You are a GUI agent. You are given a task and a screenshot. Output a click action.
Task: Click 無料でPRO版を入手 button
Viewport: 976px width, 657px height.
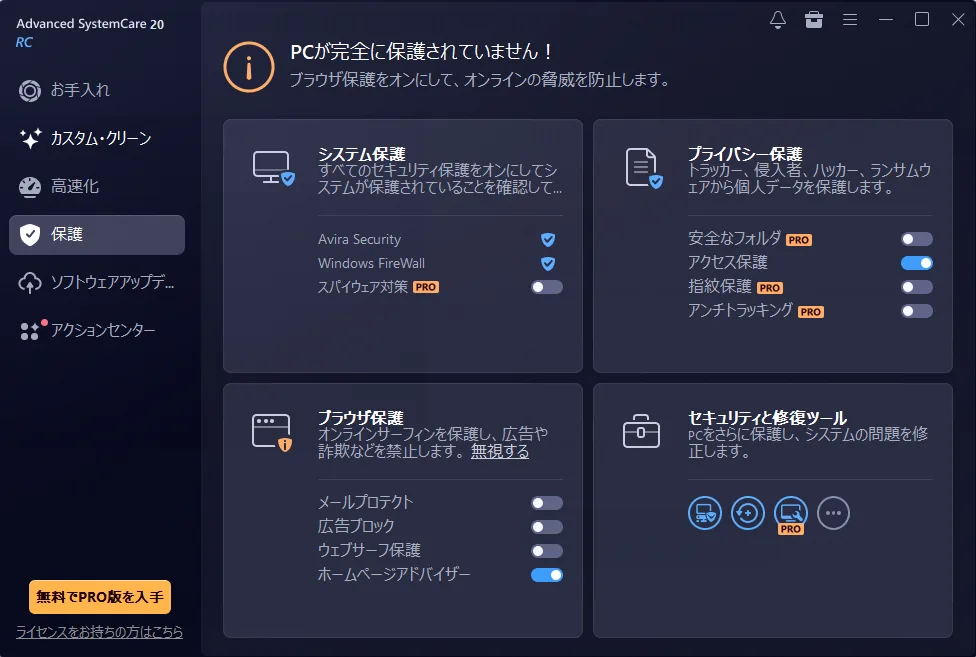tap(100, 597)
